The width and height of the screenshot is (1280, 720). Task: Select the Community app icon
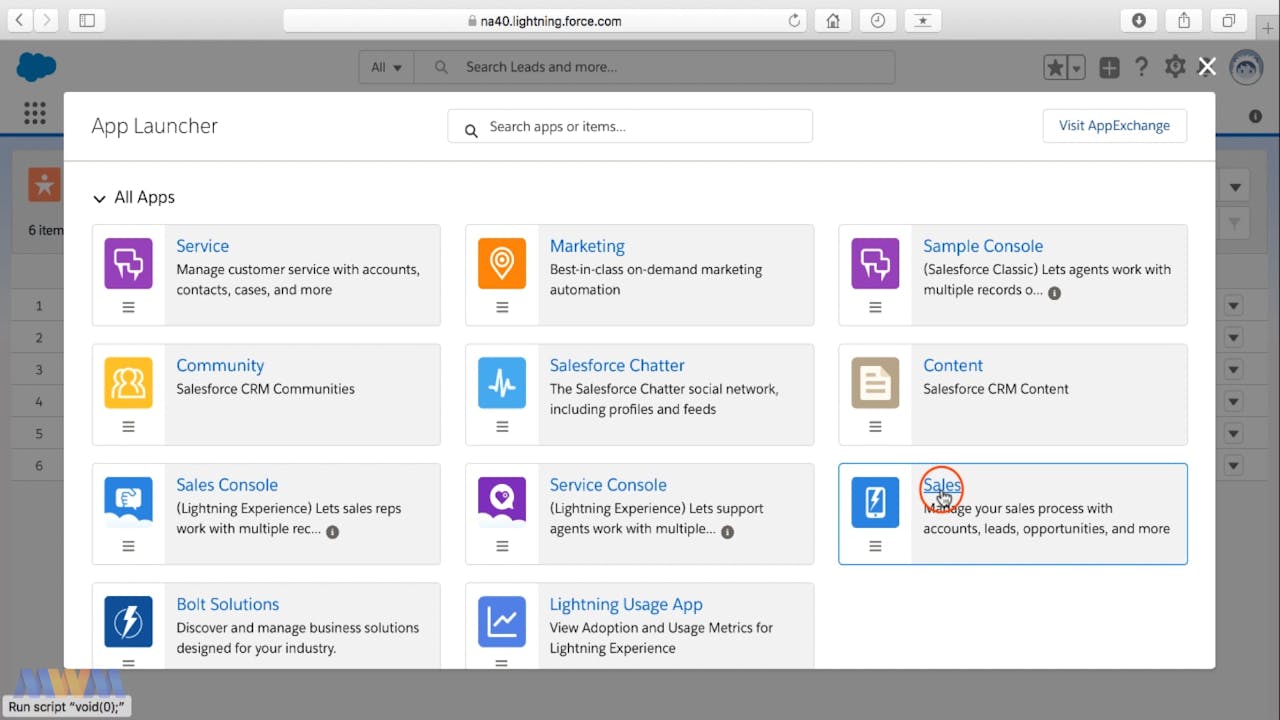pyautogui.click(x=128, y=383)
